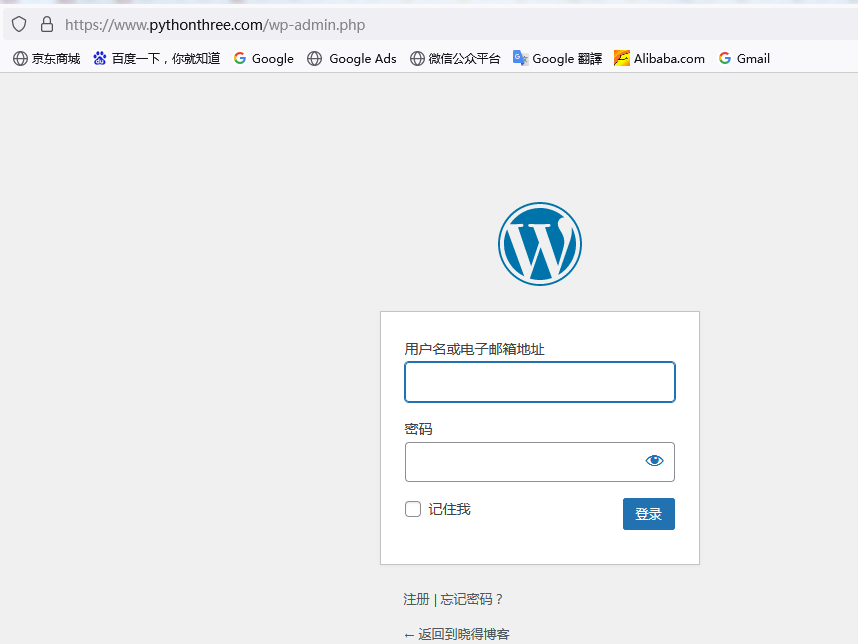
Task: Open the Gmail bookmark
Action: coord(744,59)
